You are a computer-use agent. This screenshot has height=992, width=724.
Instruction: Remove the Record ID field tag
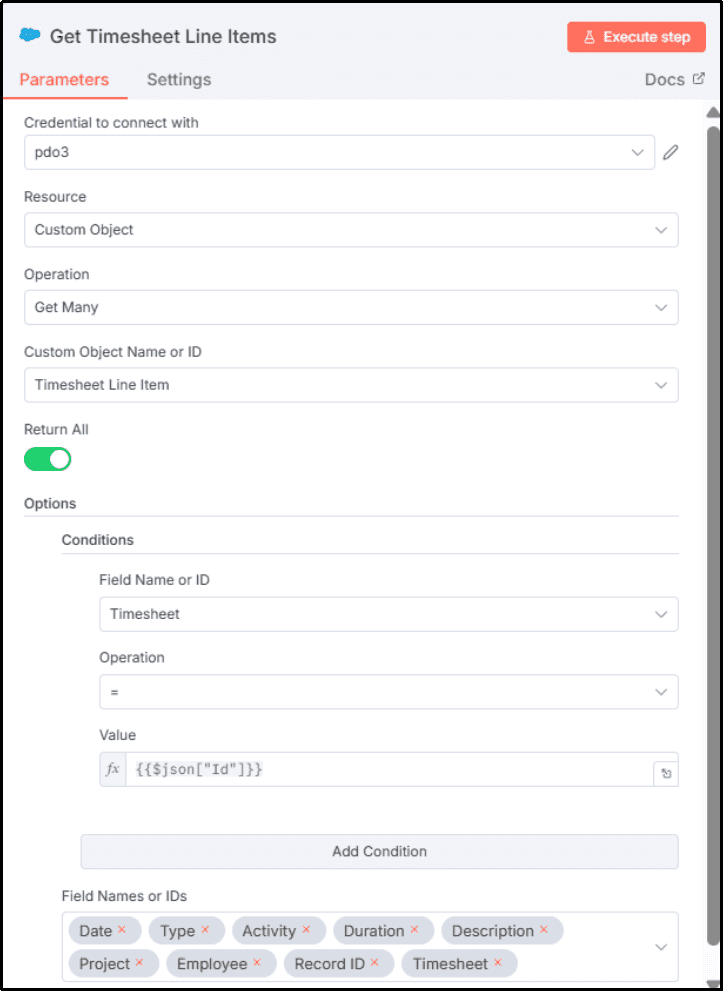[375, 963]
